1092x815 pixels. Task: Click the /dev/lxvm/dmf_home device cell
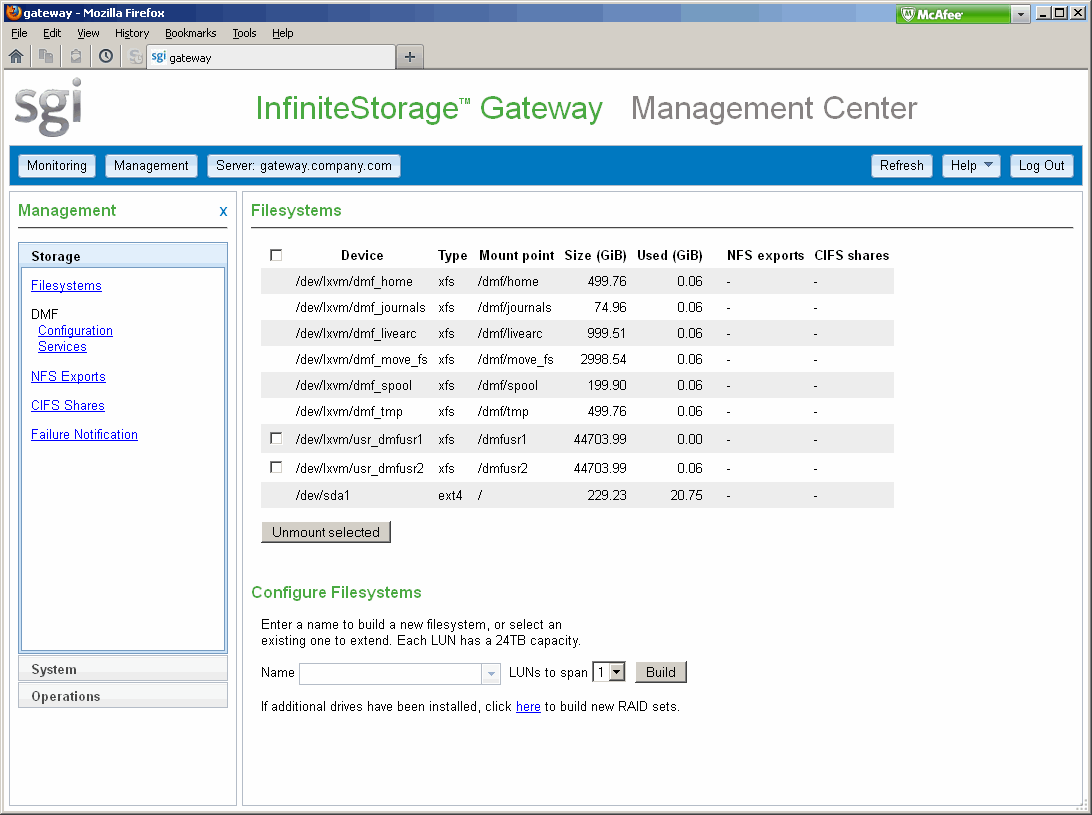[x=354, y=281]
